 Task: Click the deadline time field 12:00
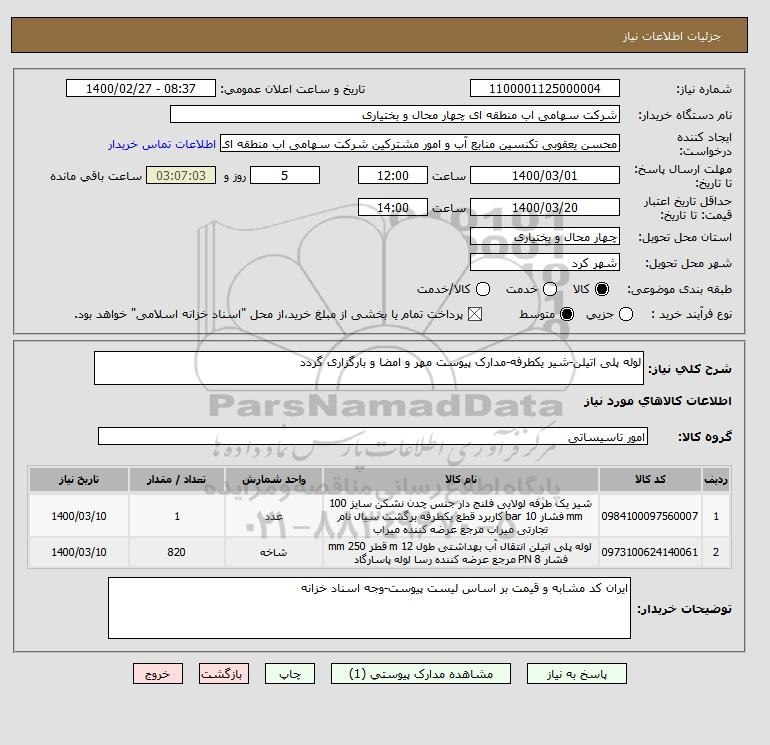coord(393,175)
